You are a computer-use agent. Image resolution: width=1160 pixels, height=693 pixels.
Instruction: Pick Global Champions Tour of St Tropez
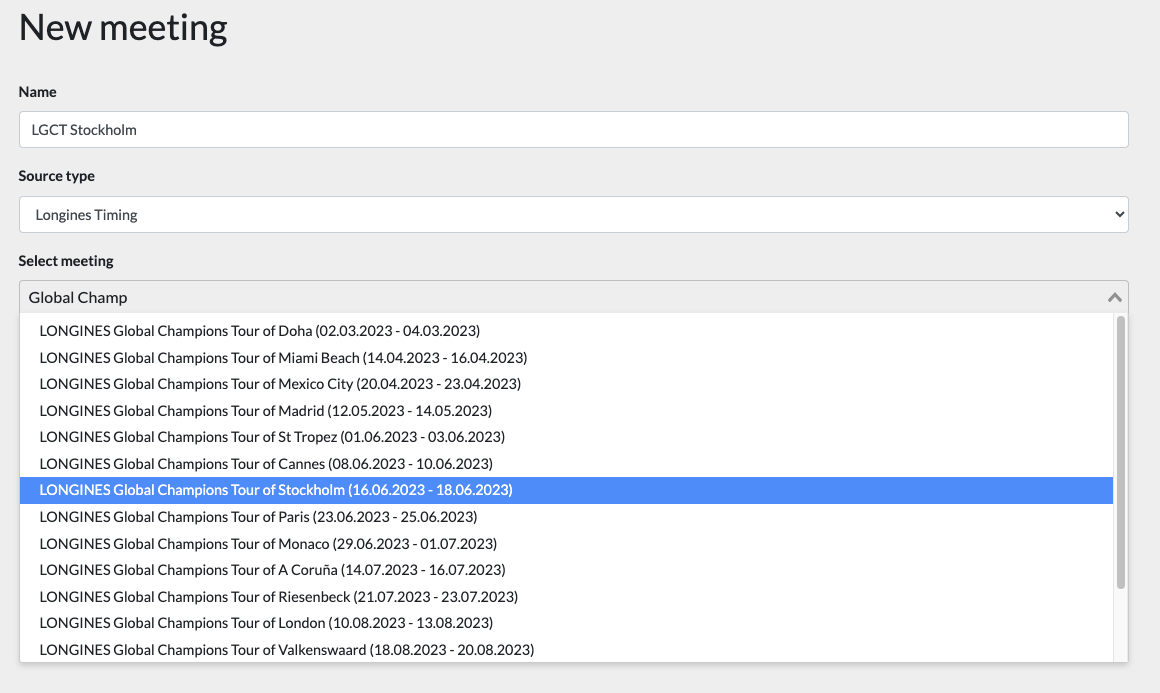point(566,437)
